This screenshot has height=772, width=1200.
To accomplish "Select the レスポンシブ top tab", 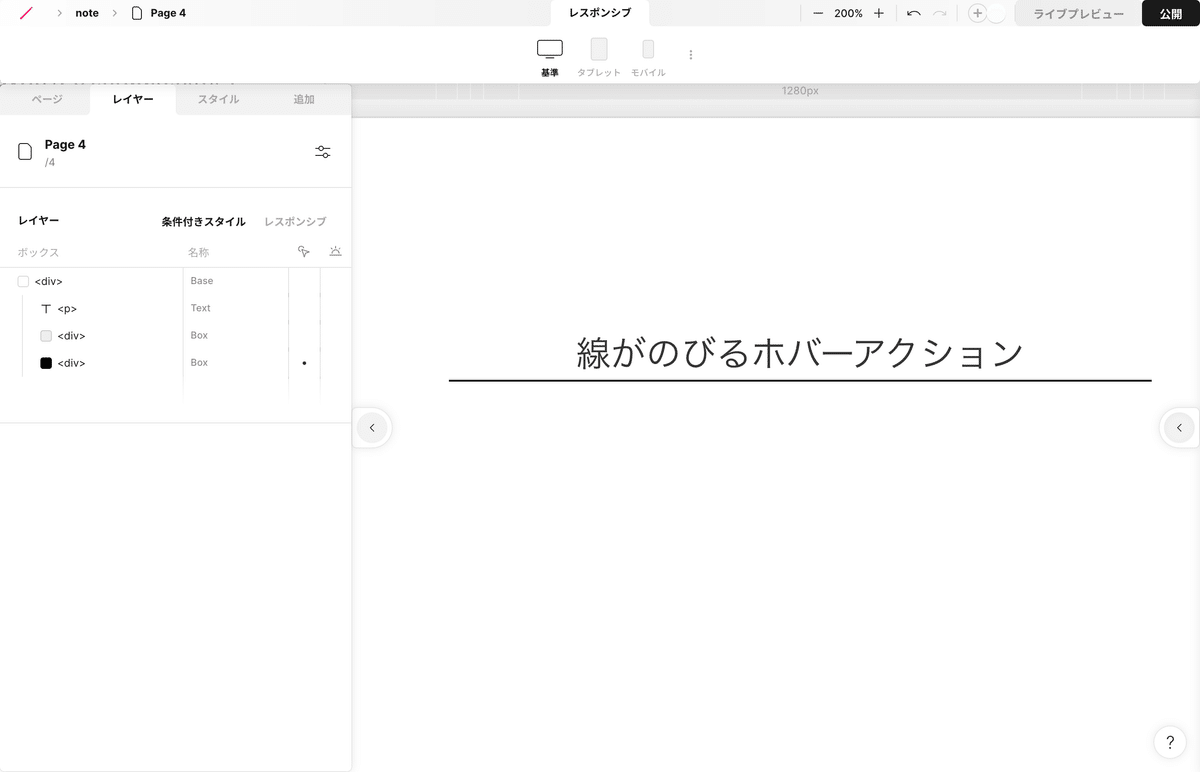I will (x=600, y=13).
